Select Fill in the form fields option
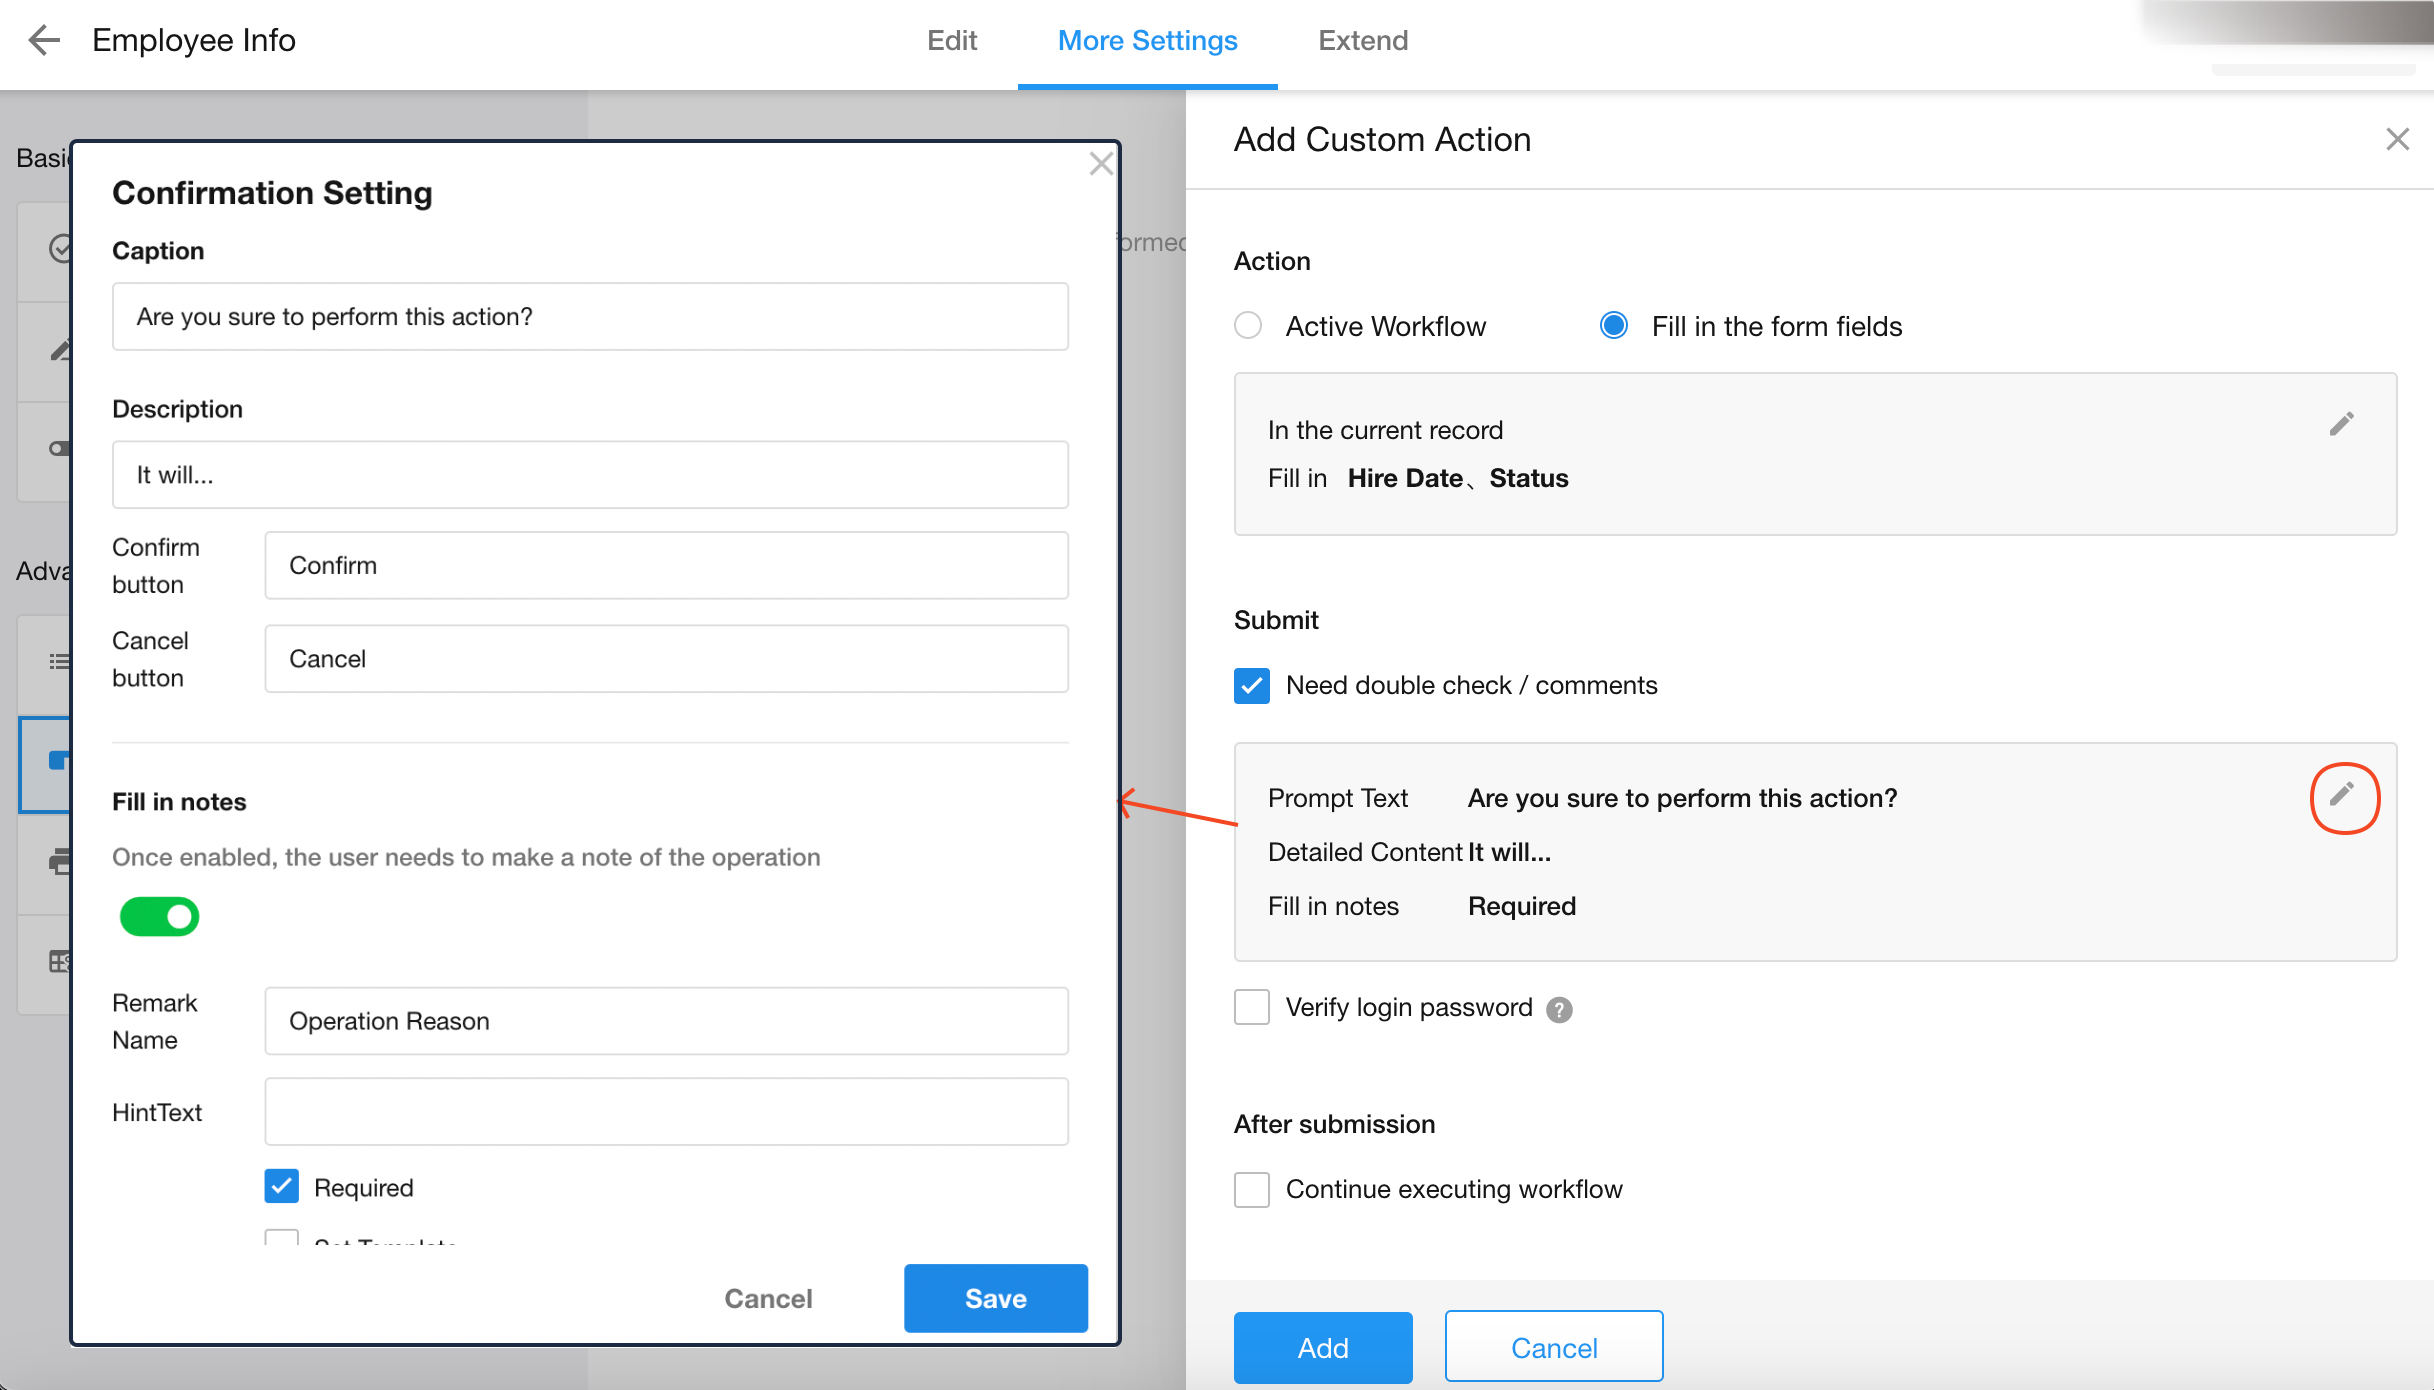Screen dimensions: 2434x1390 (x=1614, y=326)
